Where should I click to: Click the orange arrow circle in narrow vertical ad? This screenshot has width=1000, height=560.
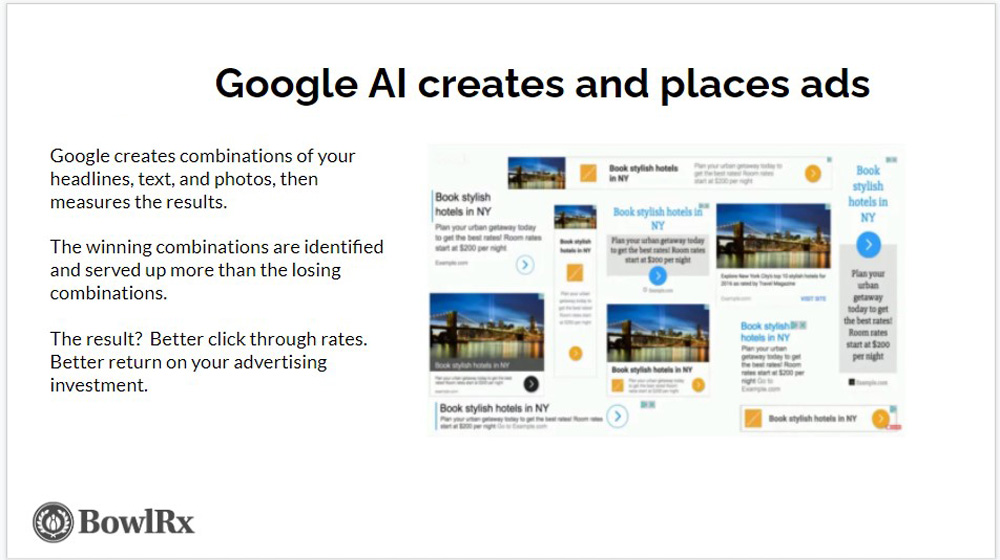pyautogui.click(x=575, y=353)
